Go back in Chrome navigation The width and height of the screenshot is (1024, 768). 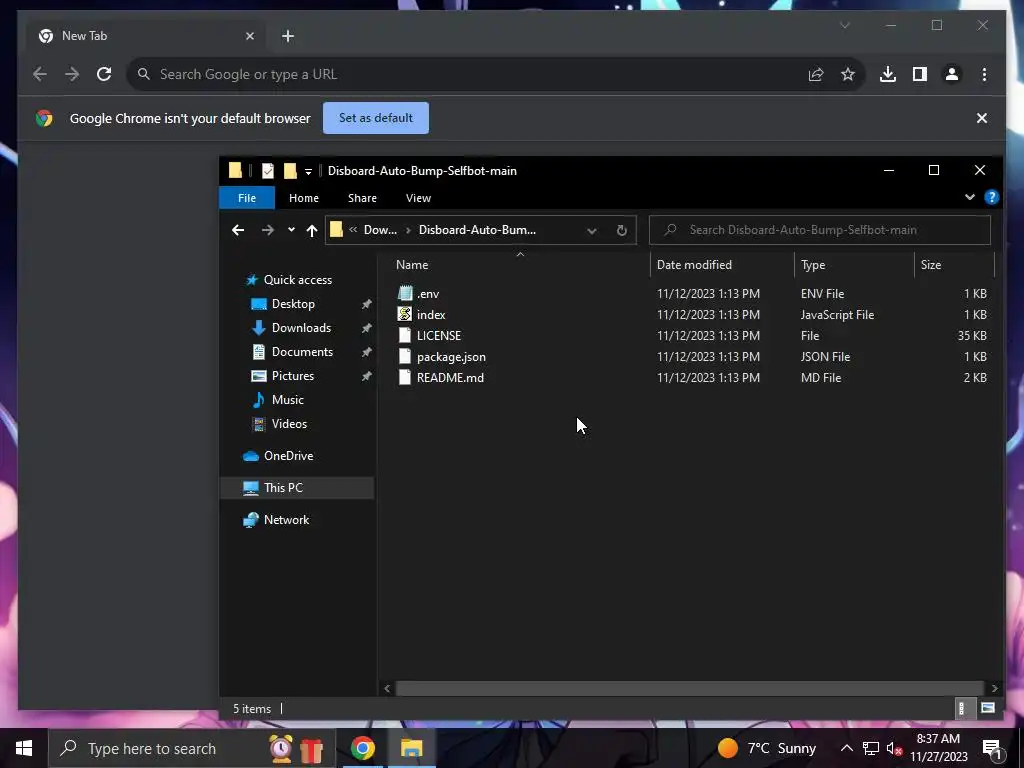click(x=40, y=74)
